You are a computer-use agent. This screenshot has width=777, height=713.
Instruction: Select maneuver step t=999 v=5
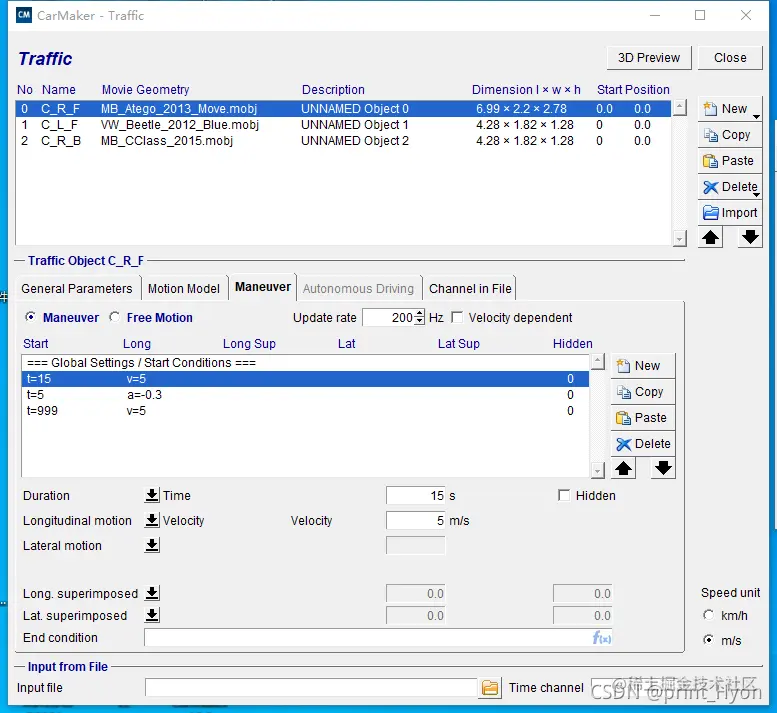[x=305, y=411]
